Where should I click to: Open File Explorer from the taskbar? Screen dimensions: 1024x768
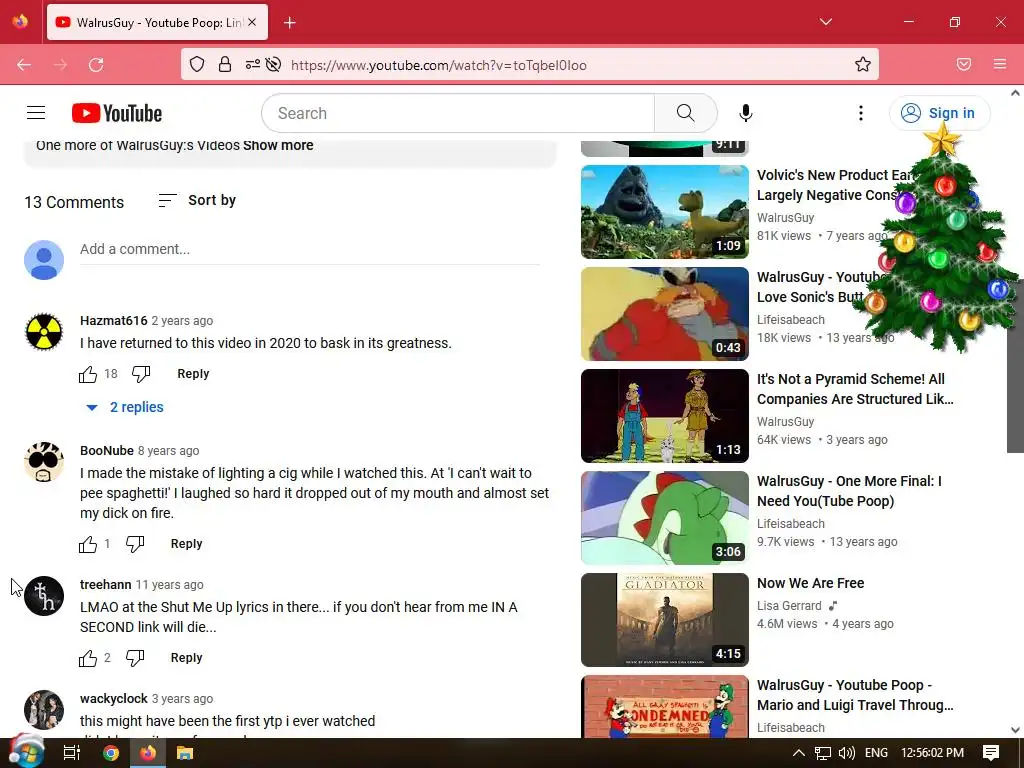click(x=185, y=753)
